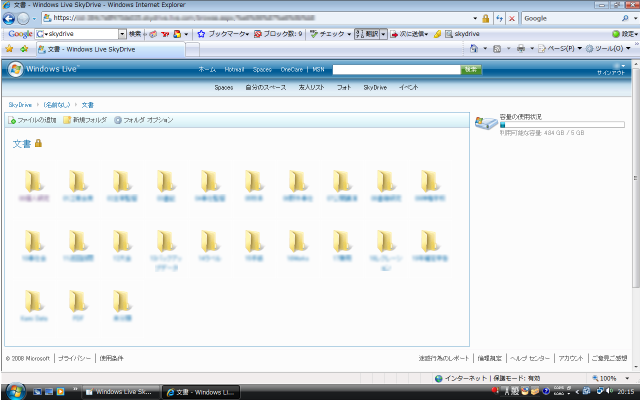
Task: Click the Windows Live logo orb
Action: 16,69
